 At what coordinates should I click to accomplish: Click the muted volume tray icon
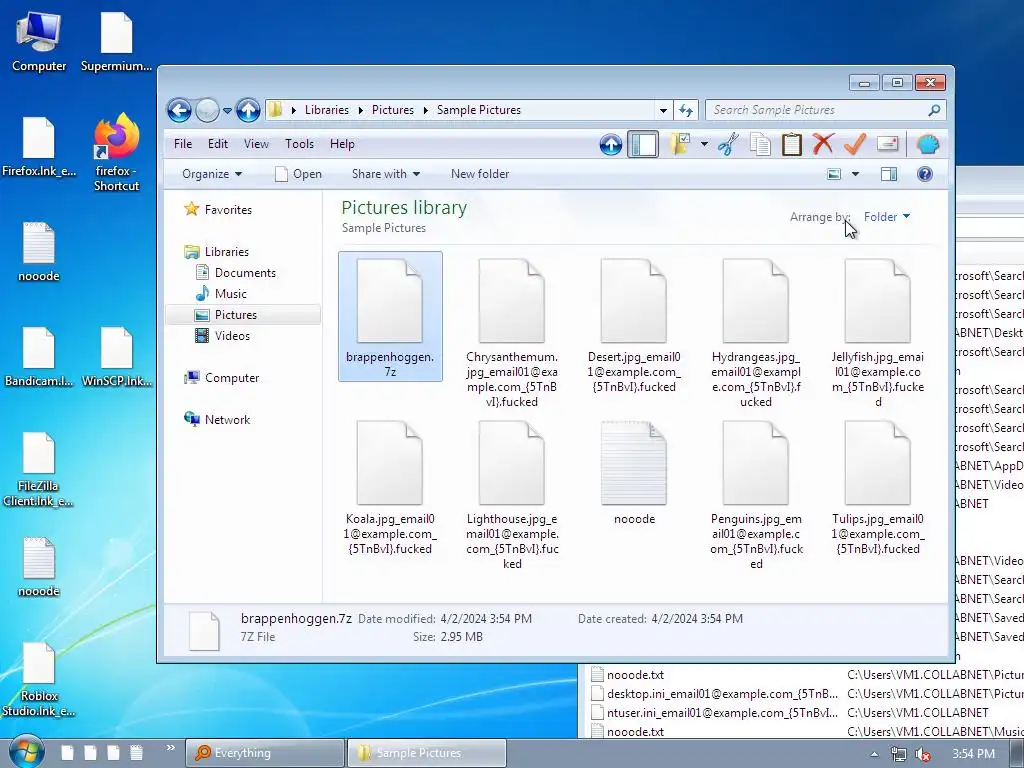point(923,754)
